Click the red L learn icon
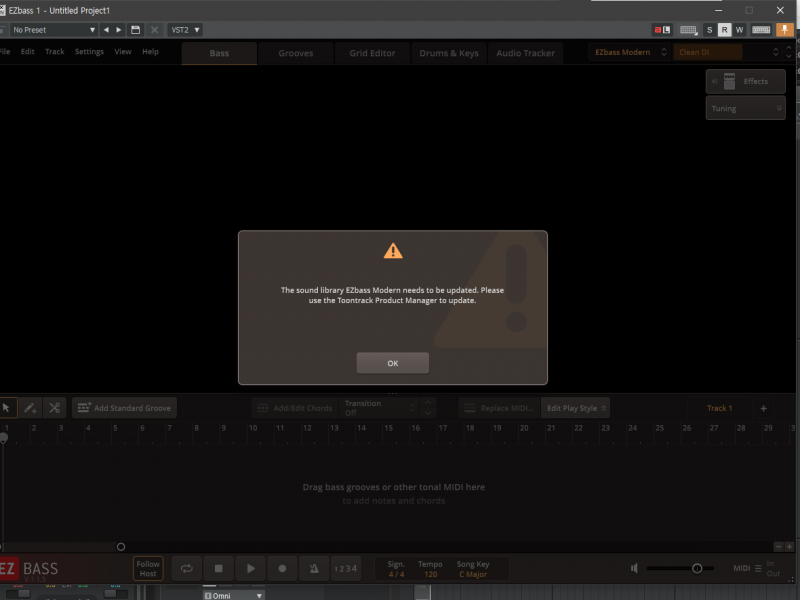 tap(662, 30)
